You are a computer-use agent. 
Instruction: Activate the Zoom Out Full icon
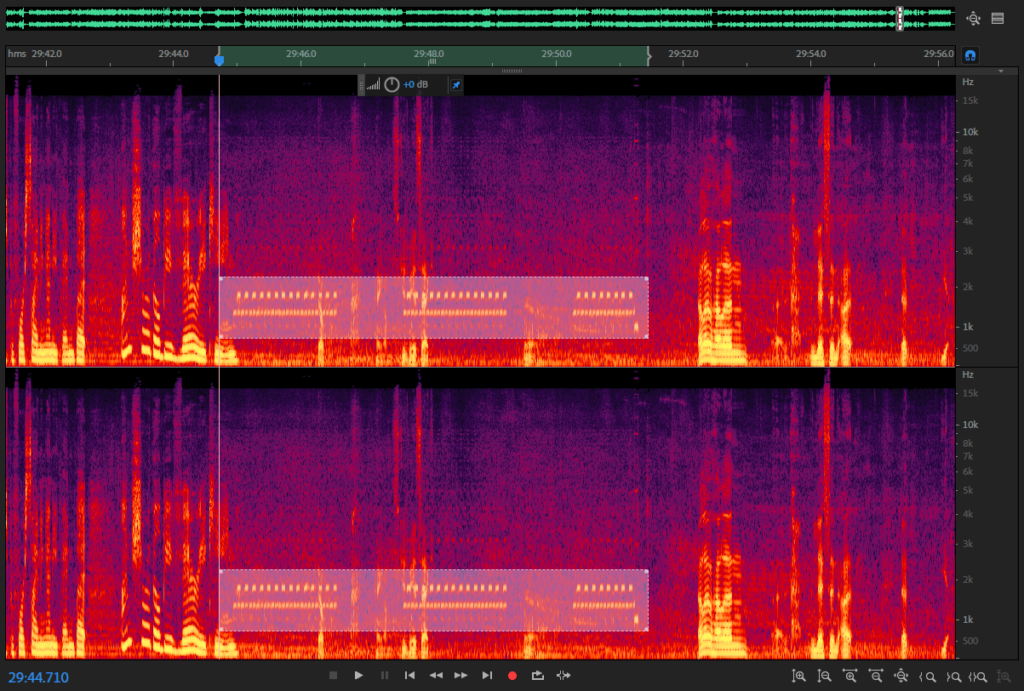[x=901, y=675]
